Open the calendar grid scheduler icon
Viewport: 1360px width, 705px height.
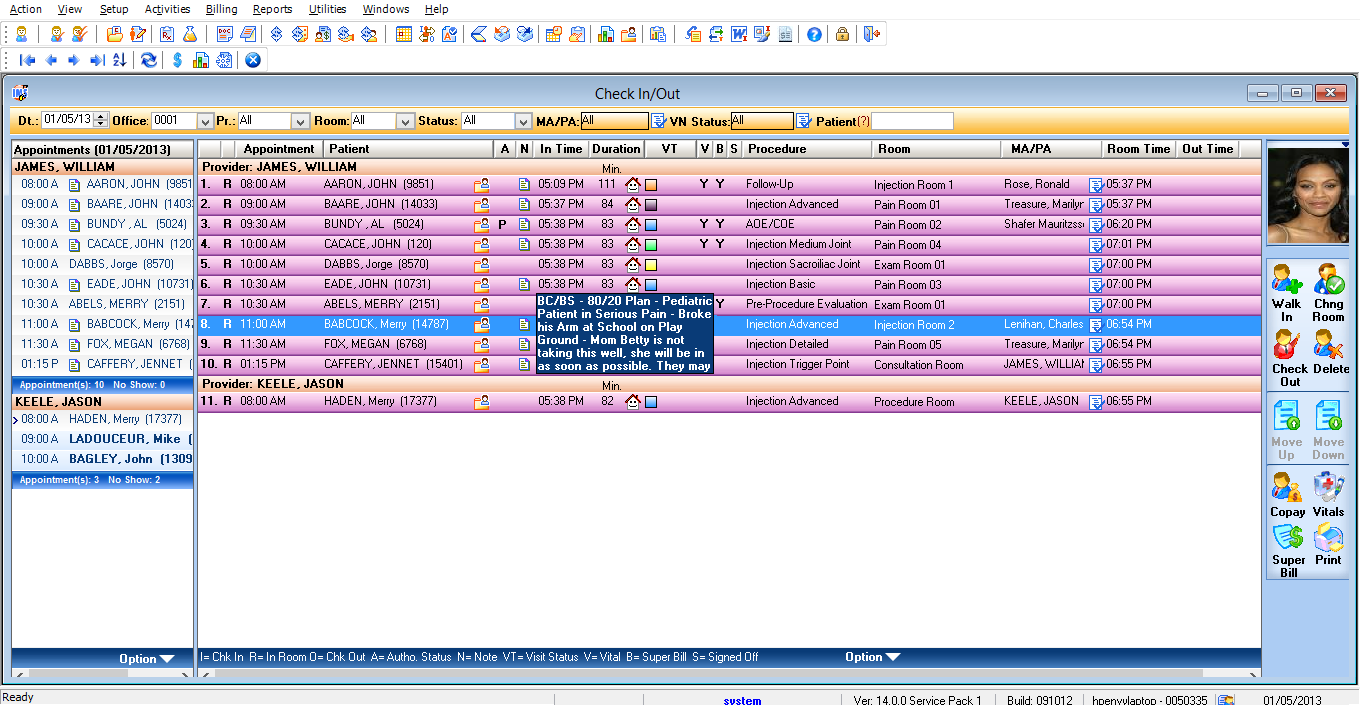[x=403, y=34]
